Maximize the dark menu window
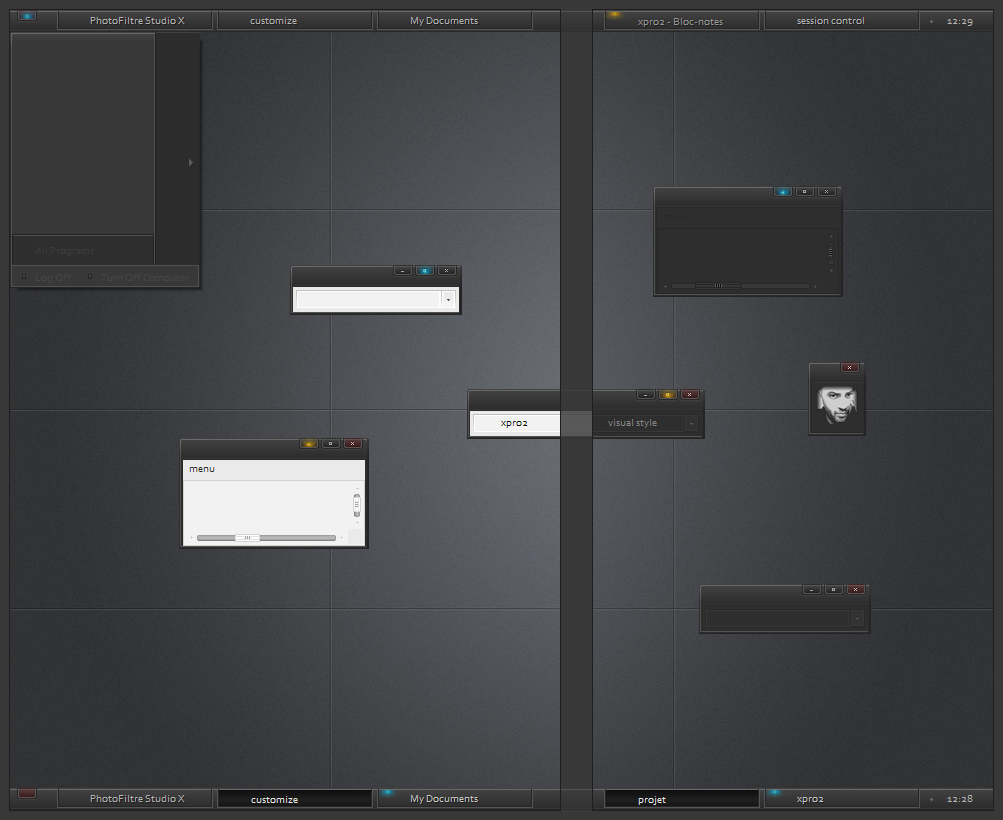 [805, 192]
